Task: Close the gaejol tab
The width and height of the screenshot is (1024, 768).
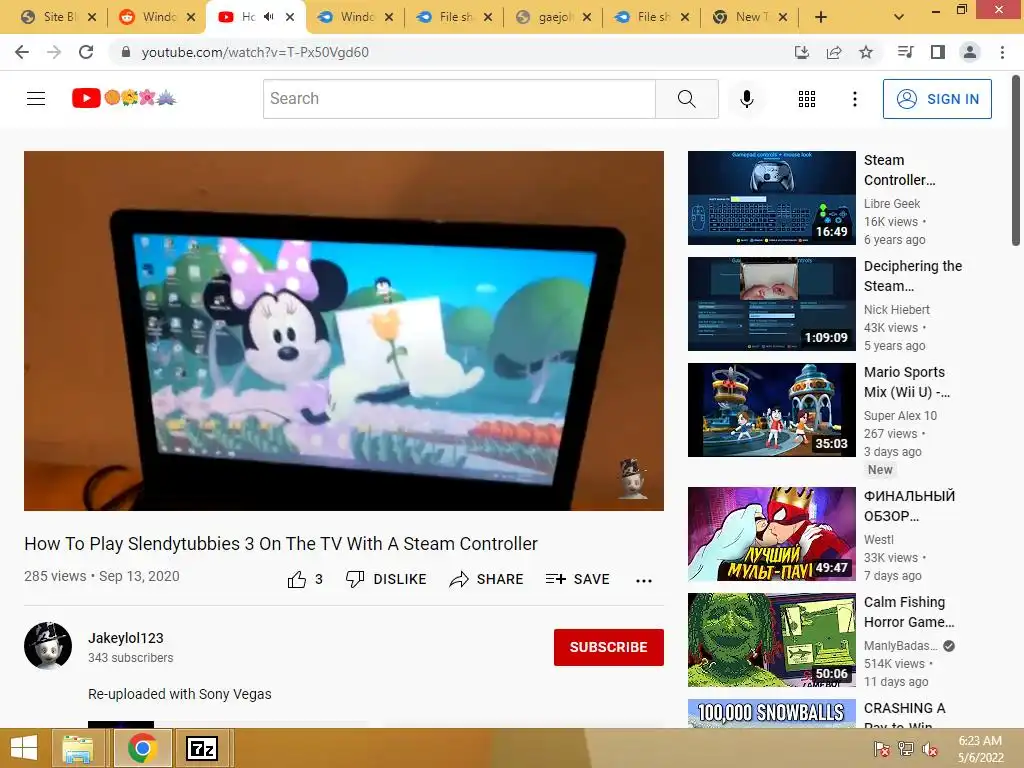Action: click(586, 18)
